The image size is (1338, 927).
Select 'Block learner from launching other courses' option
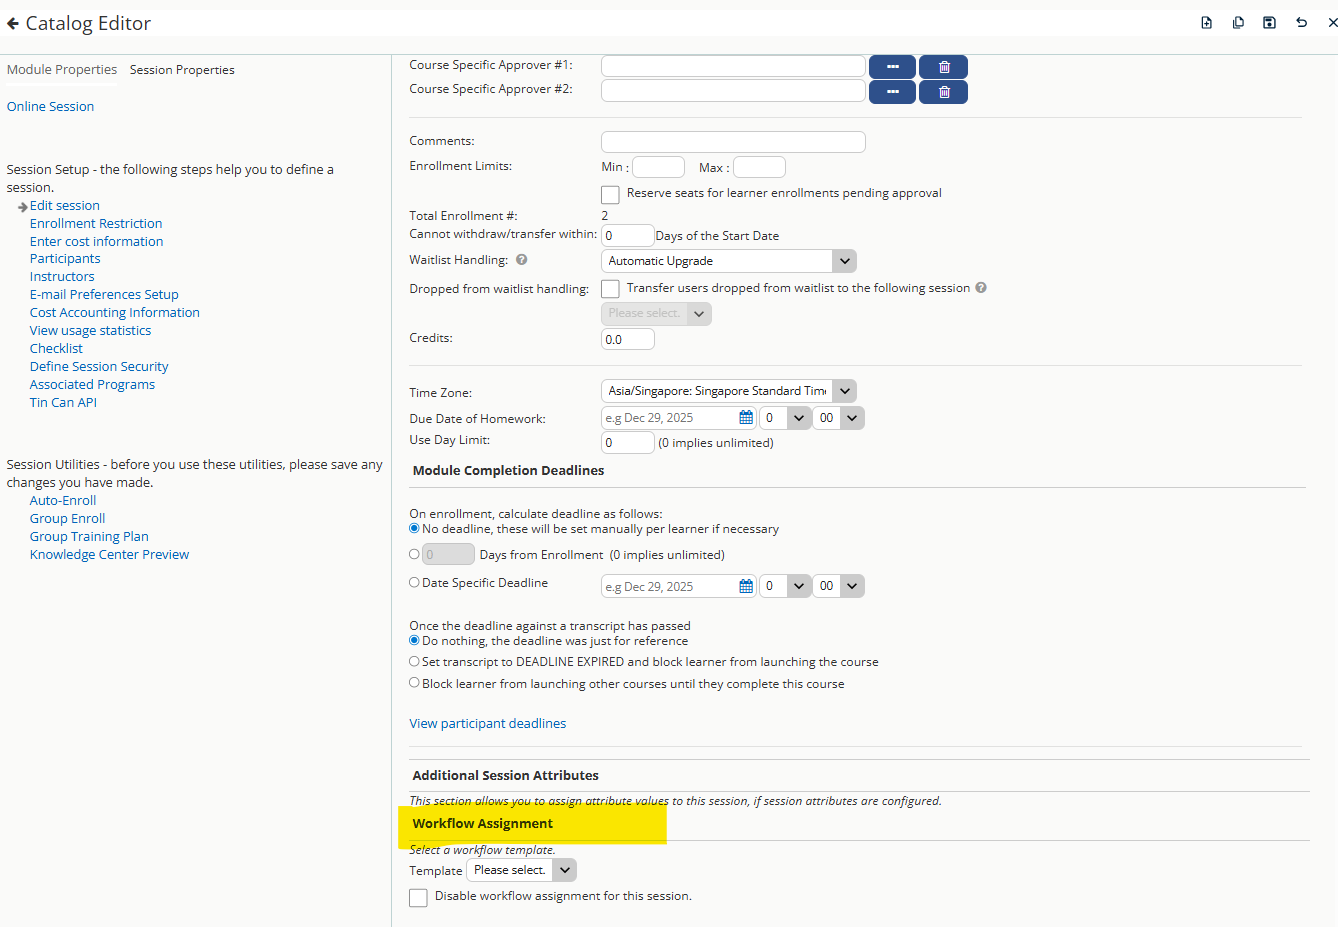tap(414, 683)
